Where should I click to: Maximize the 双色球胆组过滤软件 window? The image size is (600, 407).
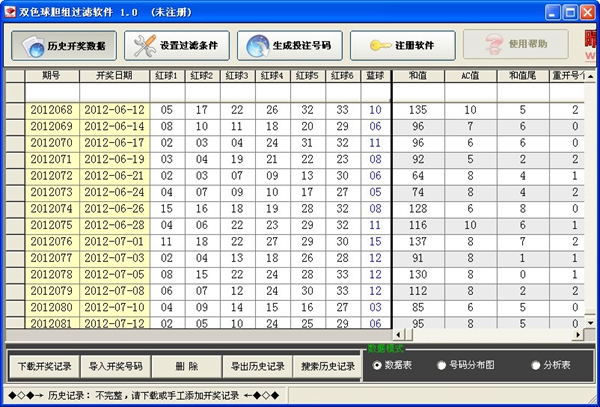click(570, 13)
